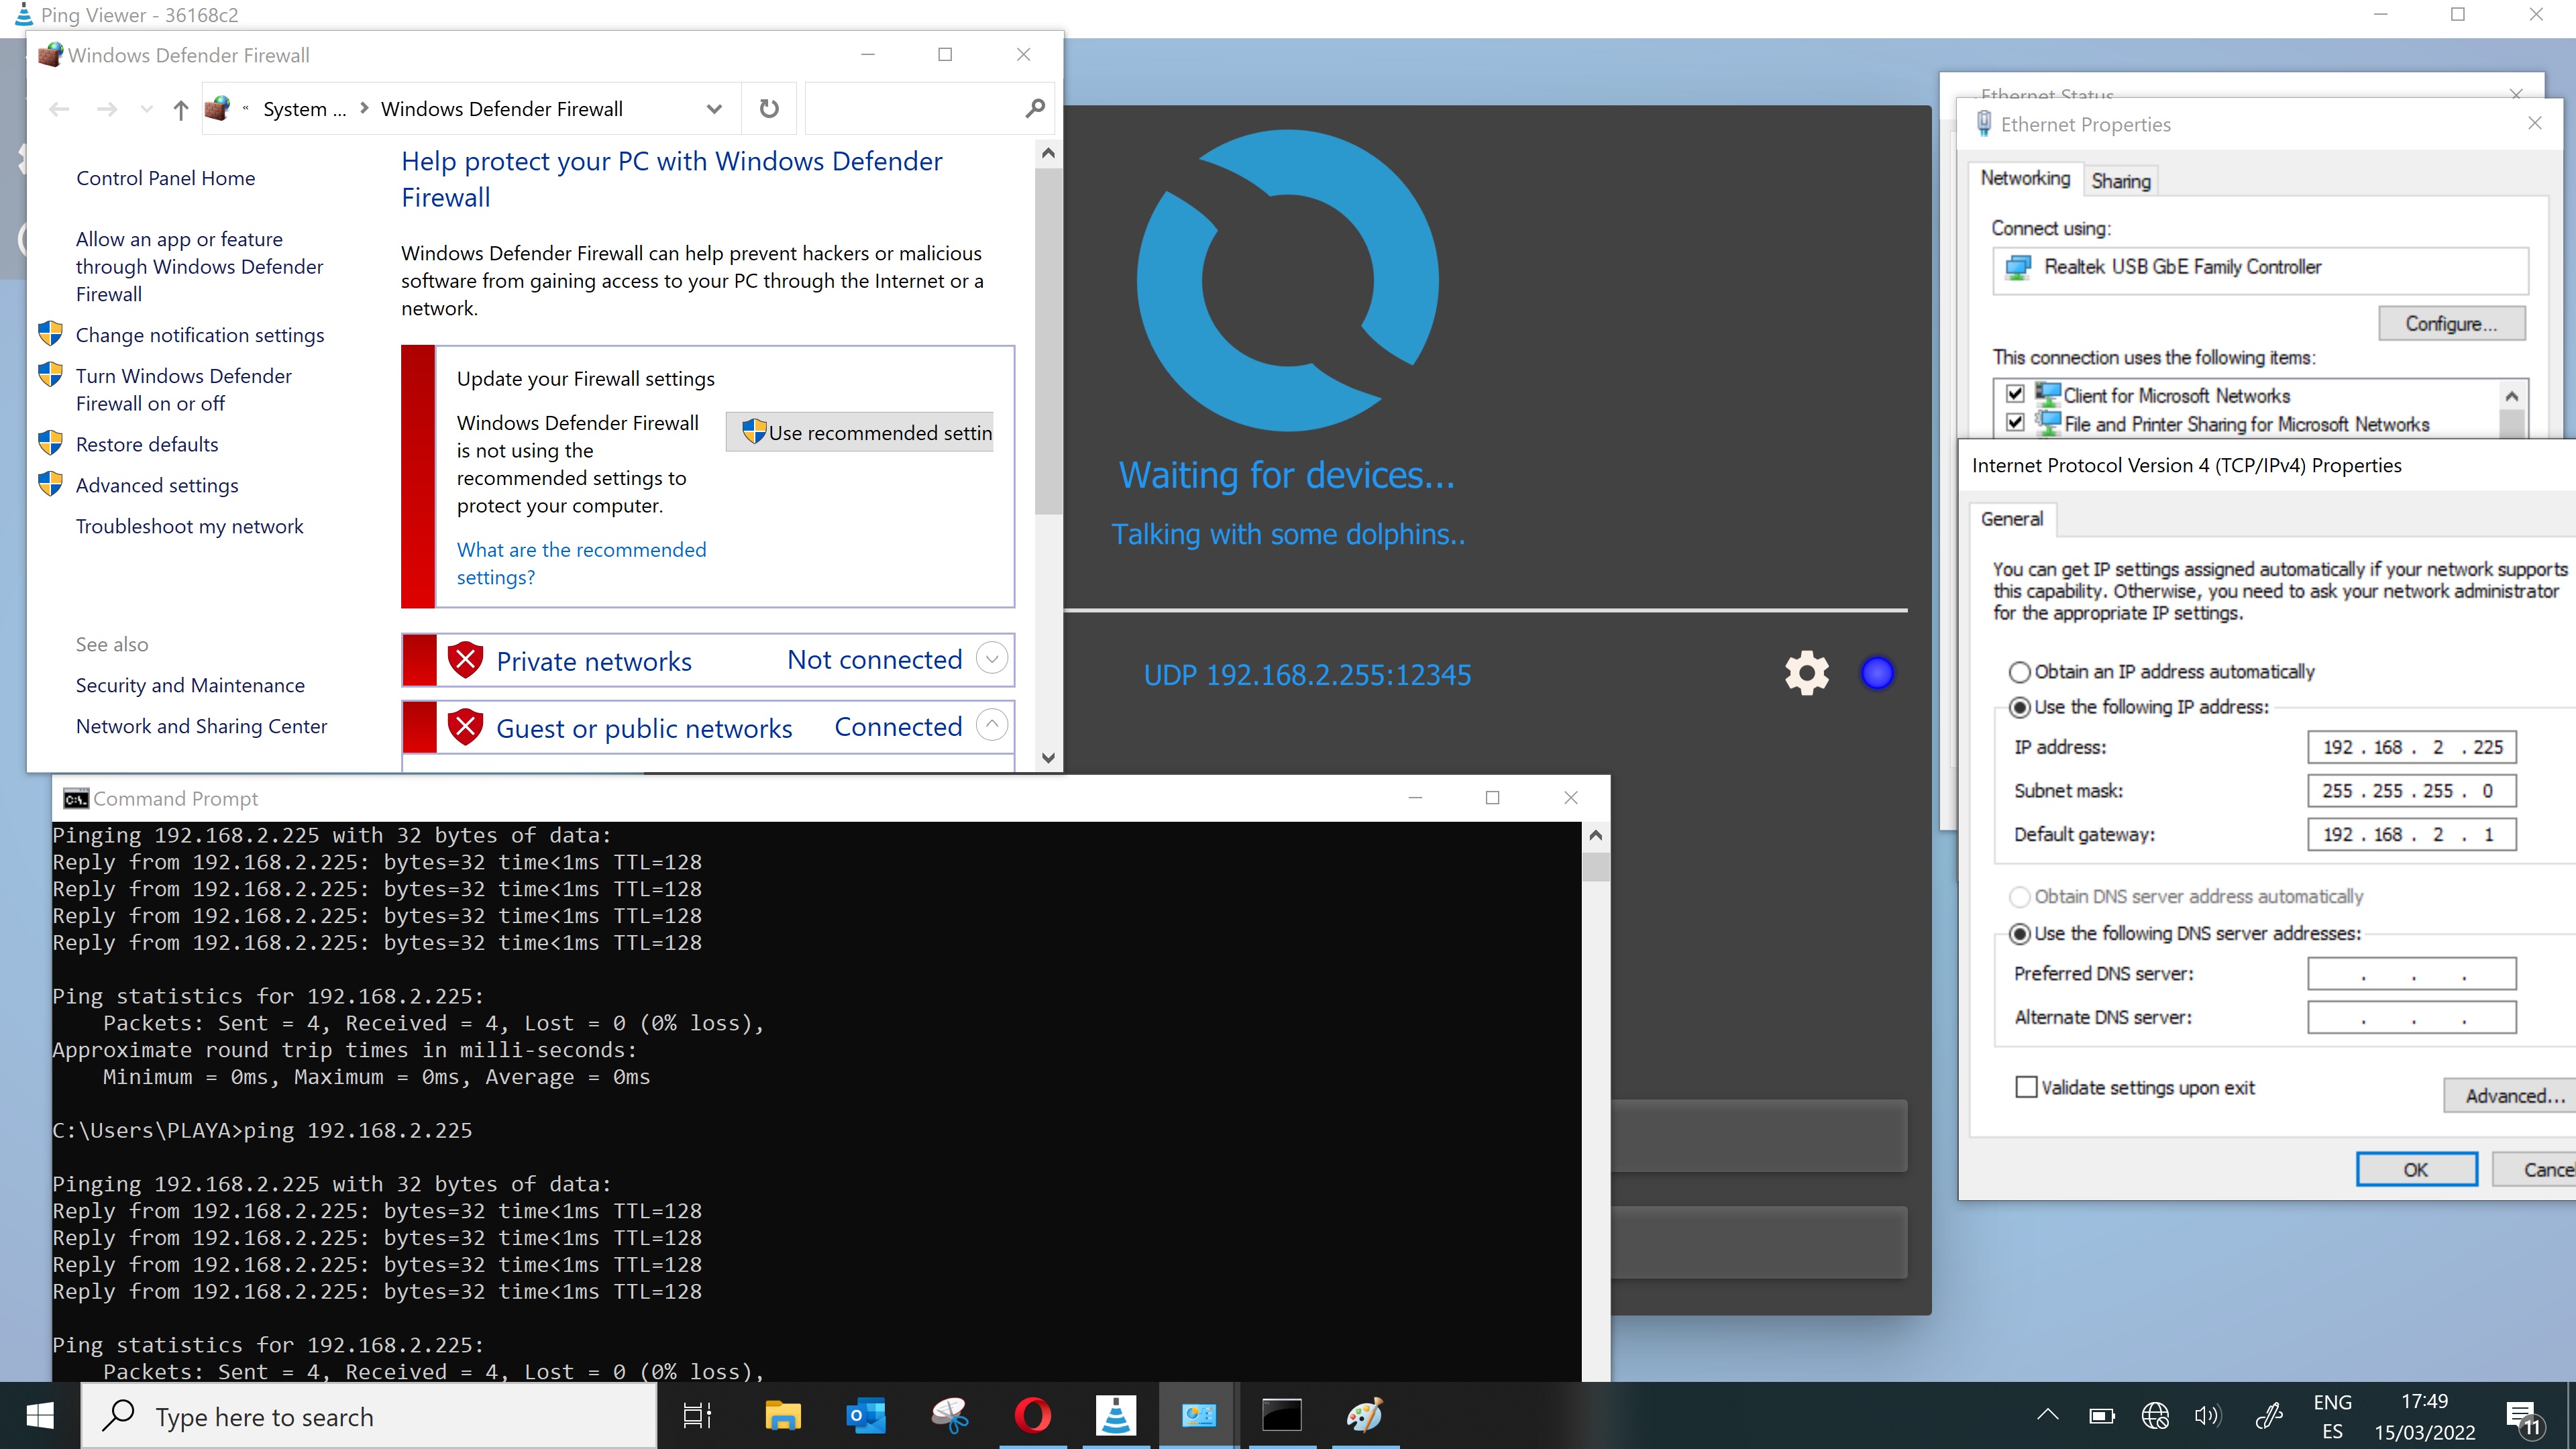This screenshot has height=1449, width=2576.
Task: Open the Ping Viewer settings gear
Action: click(x=1807, y=673)
